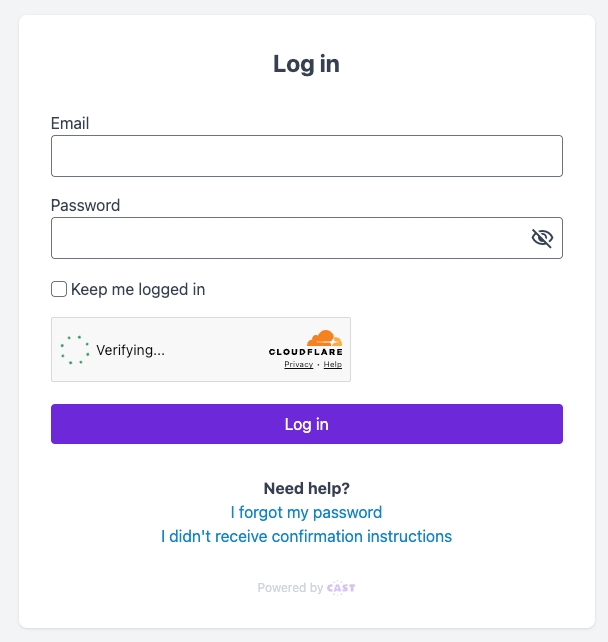Click the Password field label

click(x=85, y=205)
